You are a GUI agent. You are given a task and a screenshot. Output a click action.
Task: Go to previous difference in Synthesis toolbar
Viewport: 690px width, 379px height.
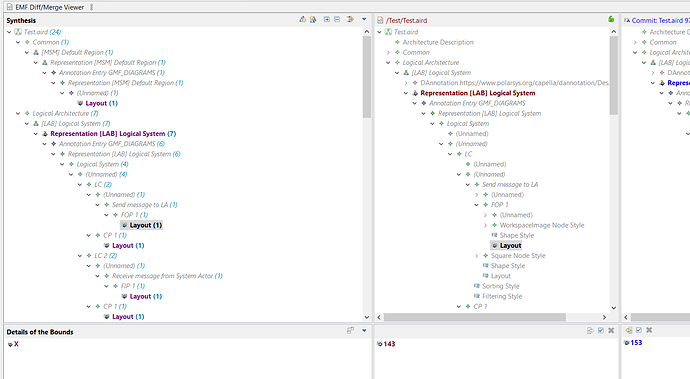313,19
